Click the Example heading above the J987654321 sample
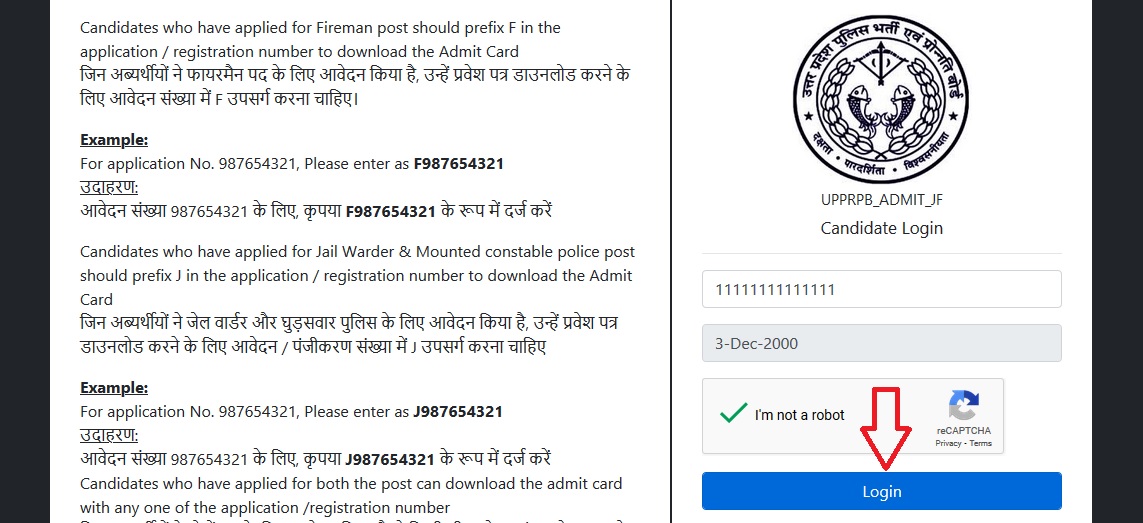Screen dimensions: 1143x523 pyautogui.click(x=114, y=387)
